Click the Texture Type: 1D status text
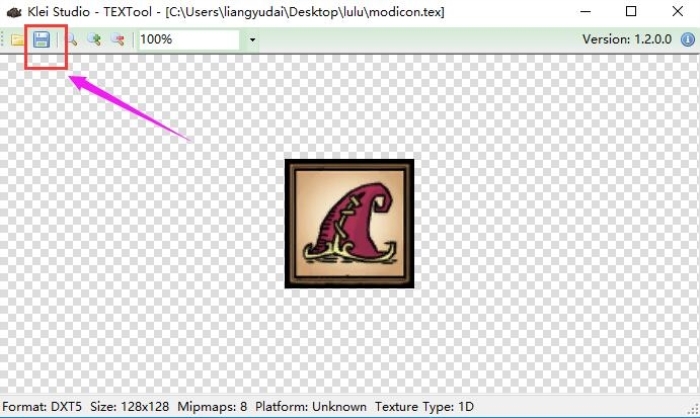Viewport: 700px width, 418px height. click(x=424, y=407)
